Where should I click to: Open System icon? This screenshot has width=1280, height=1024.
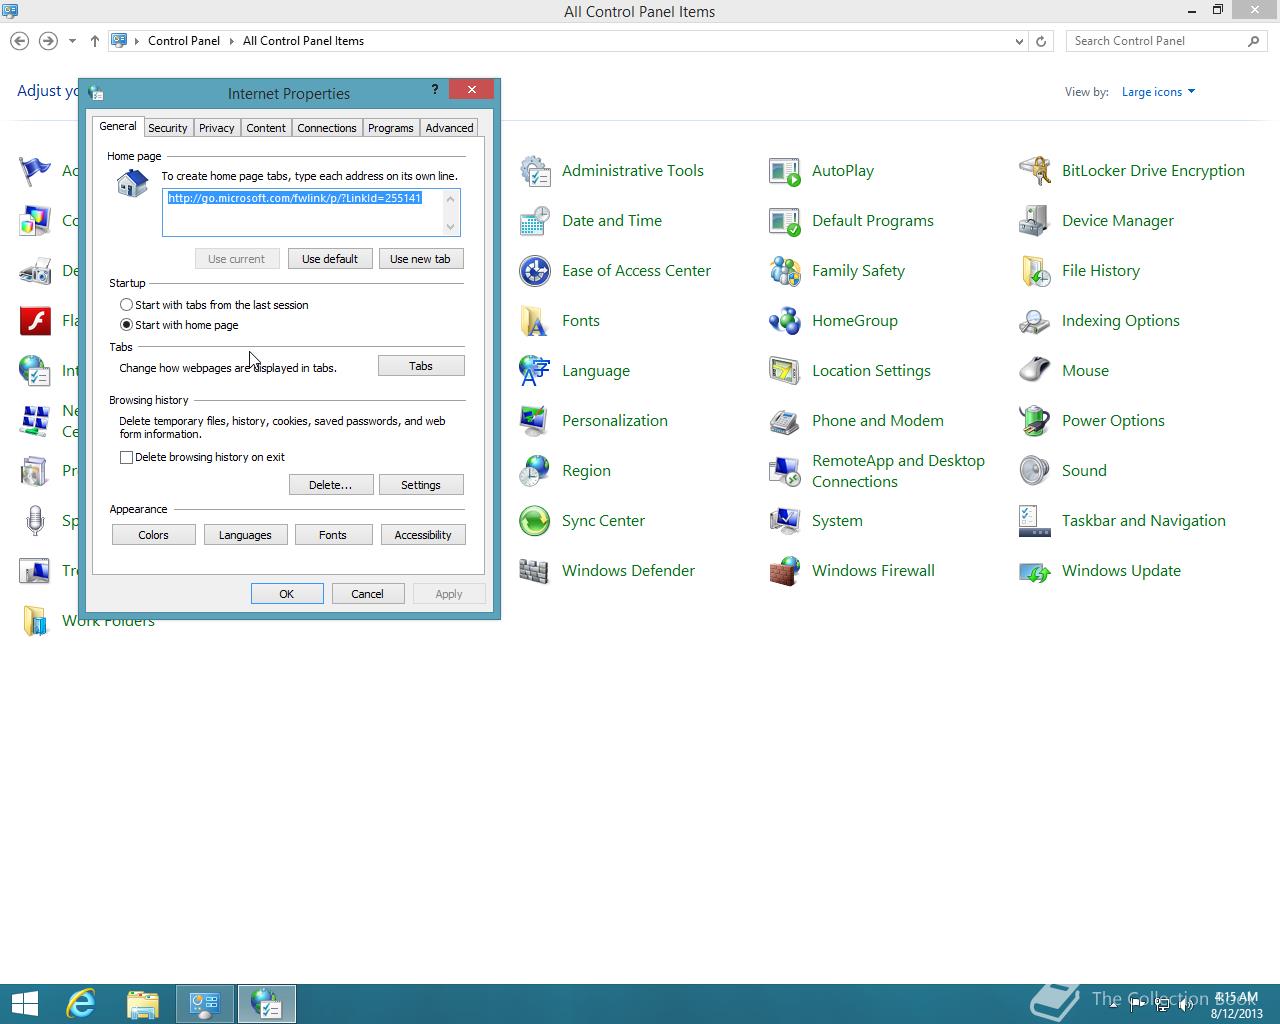coord(785,521)
